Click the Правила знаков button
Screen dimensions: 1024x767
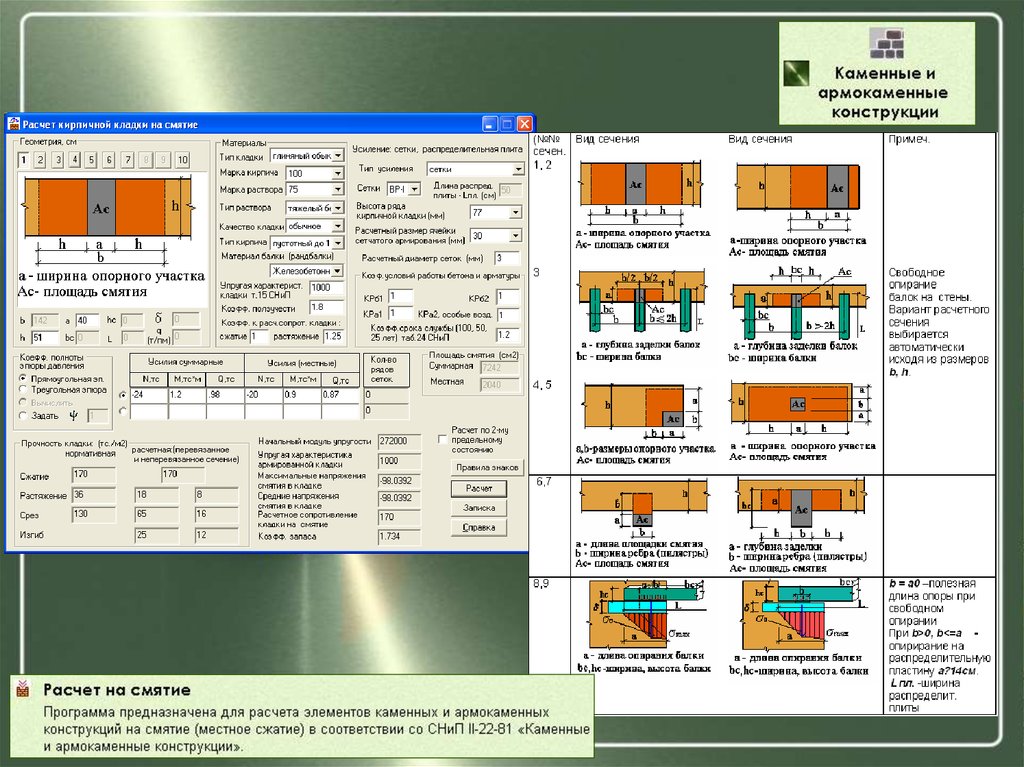[487, 467]
